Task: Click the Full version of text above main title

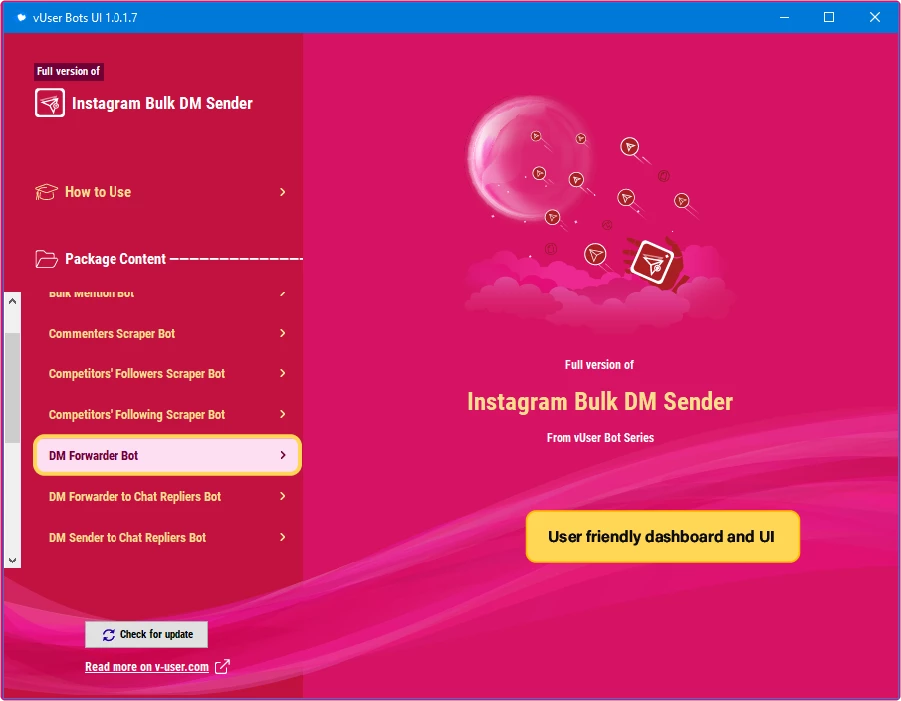Action: [599, 365]
